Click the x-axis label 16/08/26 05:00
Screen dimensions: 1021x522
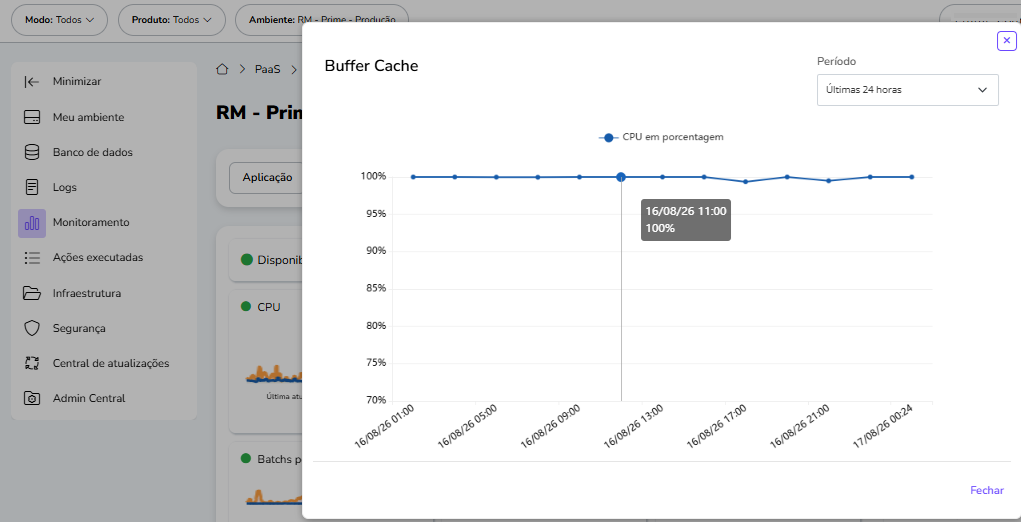pyautogui.click(x=467, y=426)
